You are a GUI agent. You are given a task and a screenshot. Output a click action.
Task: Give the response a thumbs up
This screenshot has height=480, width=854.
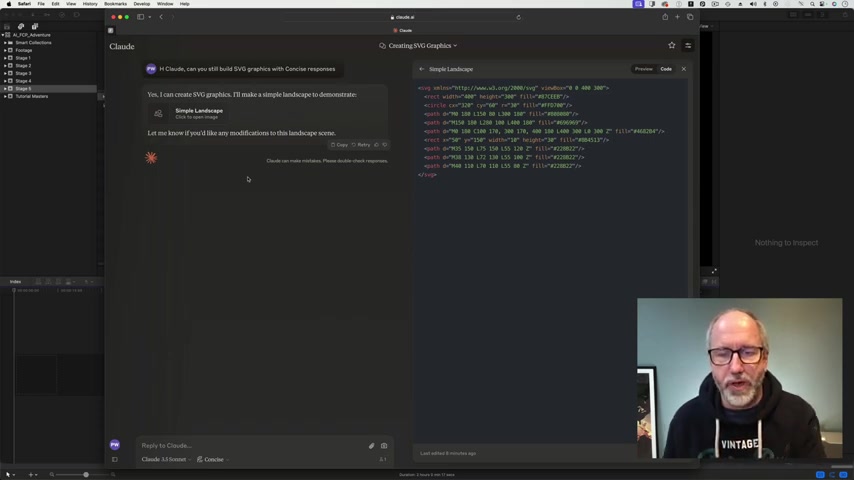(x=376, y=145)
